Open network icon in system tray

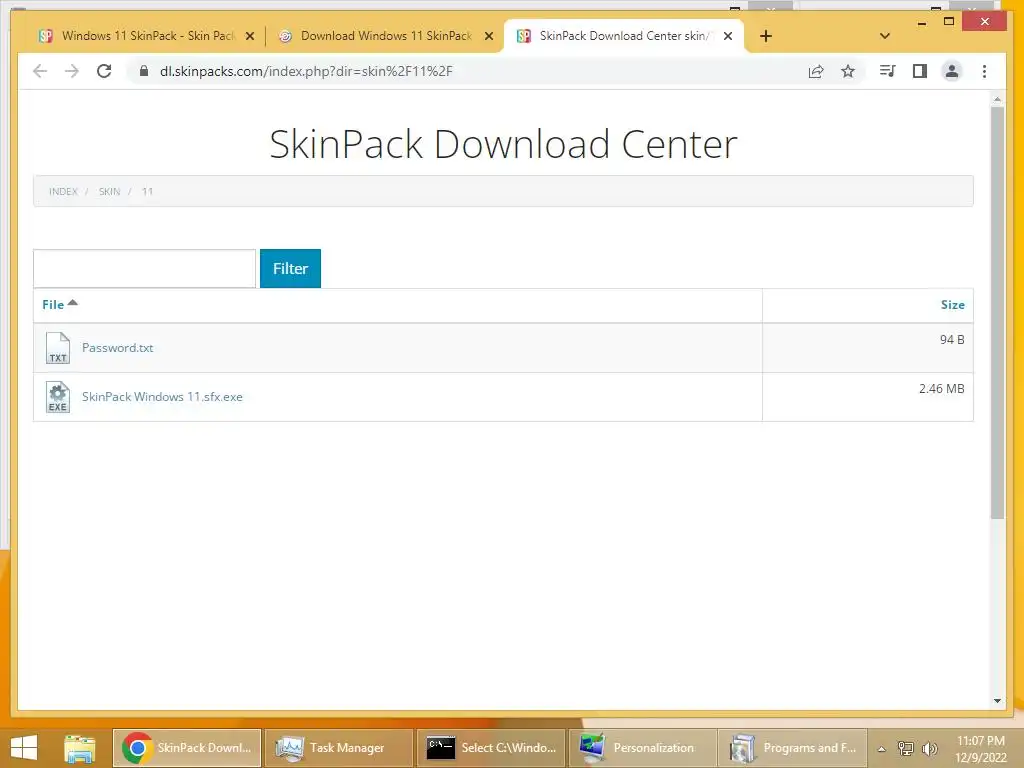click(x=906, y=748)
